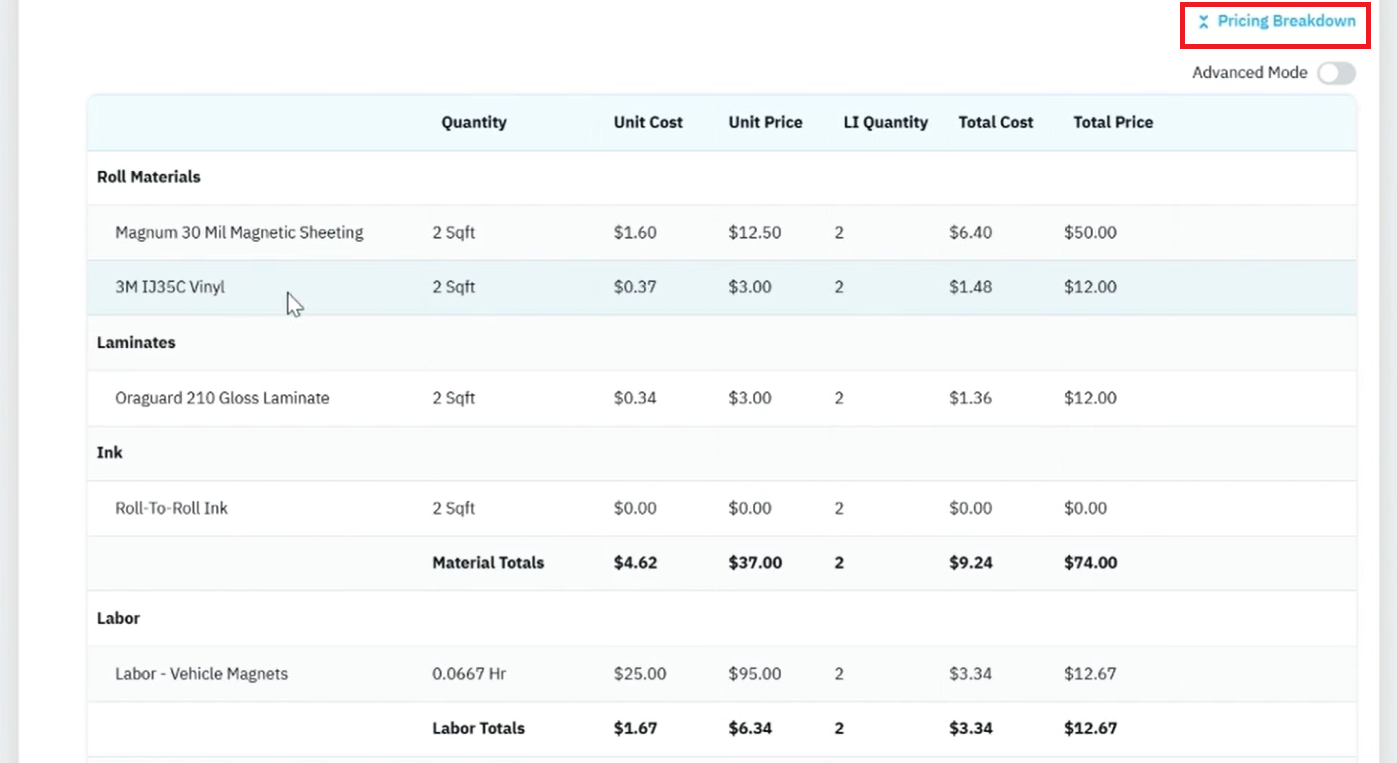Click the $1.60 unit cost value
The width and height of the screenshot is (1397, 763).
click(x=635, y=233)
